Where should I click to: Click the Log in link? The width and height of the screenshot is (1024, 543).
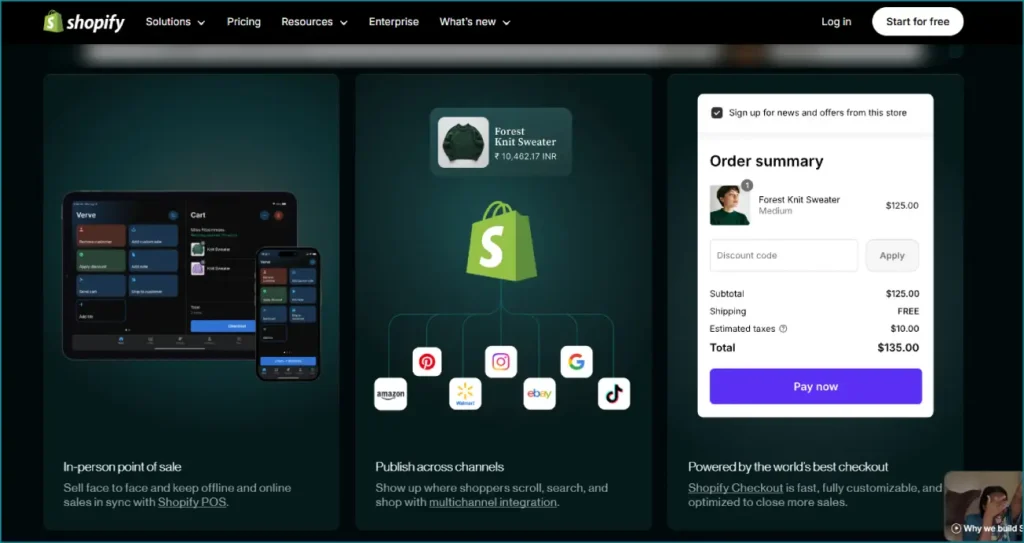click(x=836, y=22)
